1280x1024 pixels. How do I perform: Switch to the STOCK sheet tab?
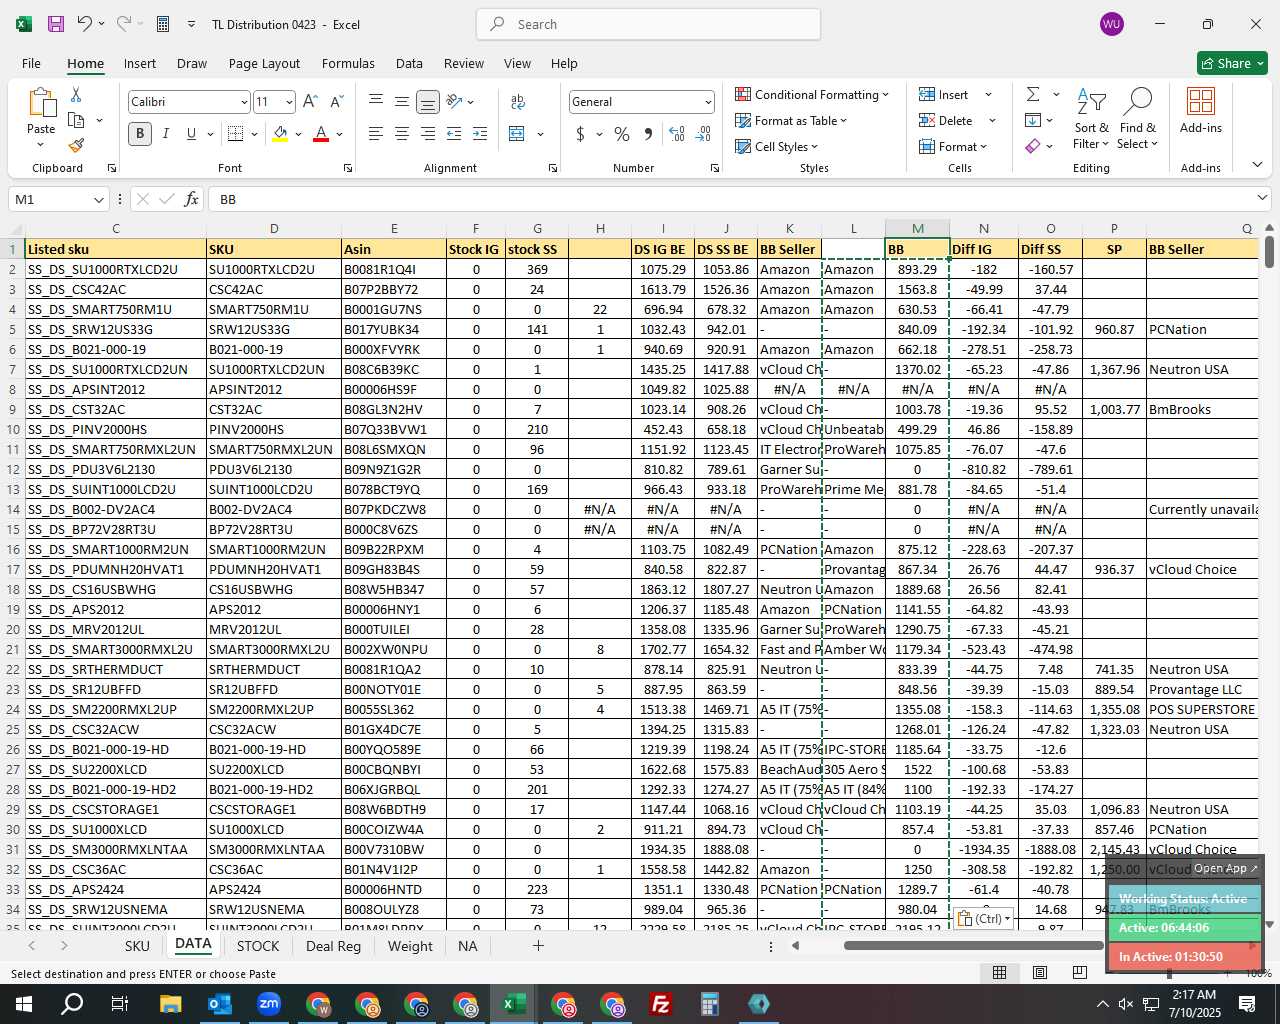(258, 946)
